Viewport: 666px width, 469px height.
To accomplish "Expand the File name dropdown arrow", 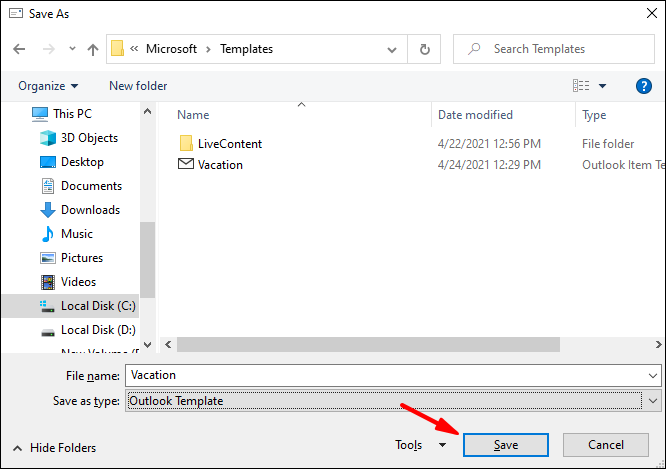I will click(x=653, y=376).
